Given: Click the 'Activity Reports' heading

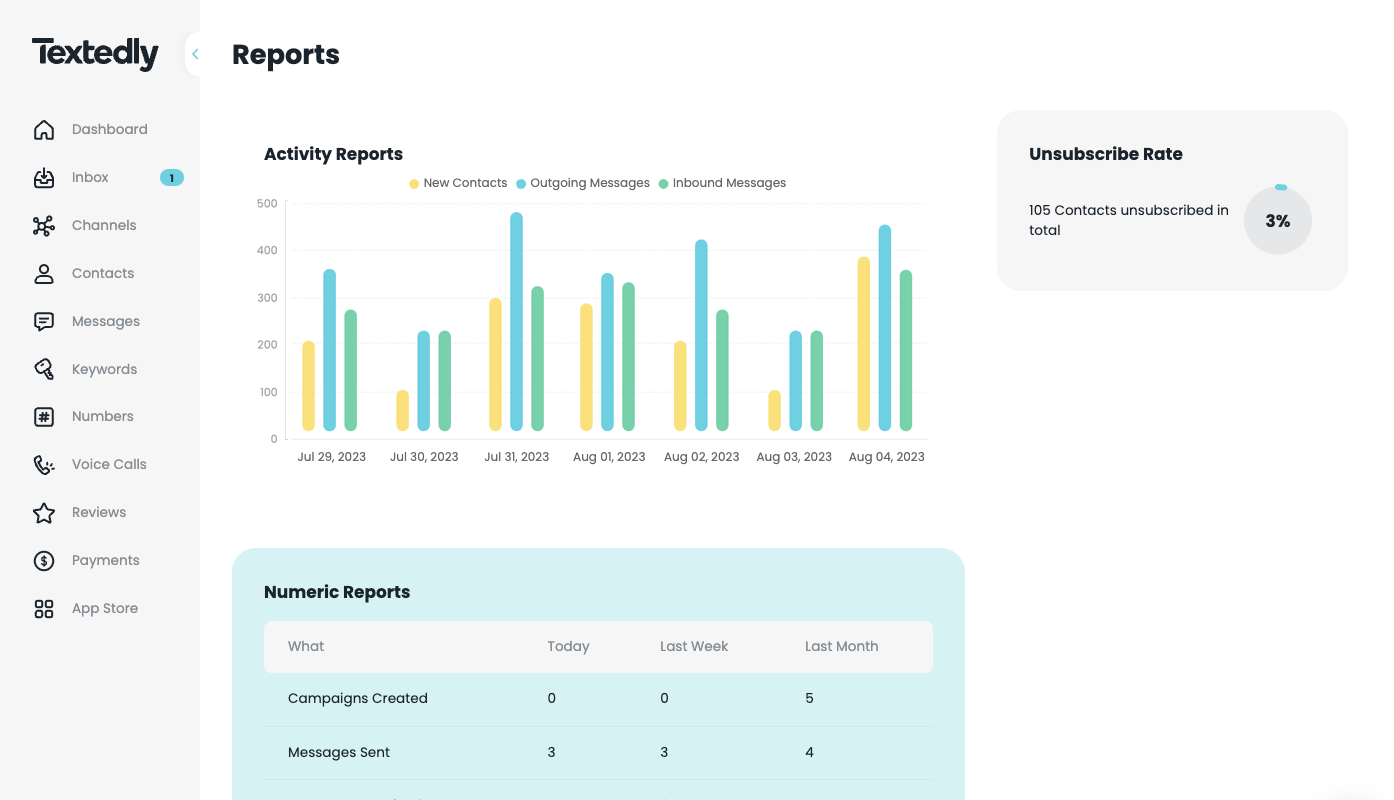Looking at the screenshot, I should pos(333,154).
